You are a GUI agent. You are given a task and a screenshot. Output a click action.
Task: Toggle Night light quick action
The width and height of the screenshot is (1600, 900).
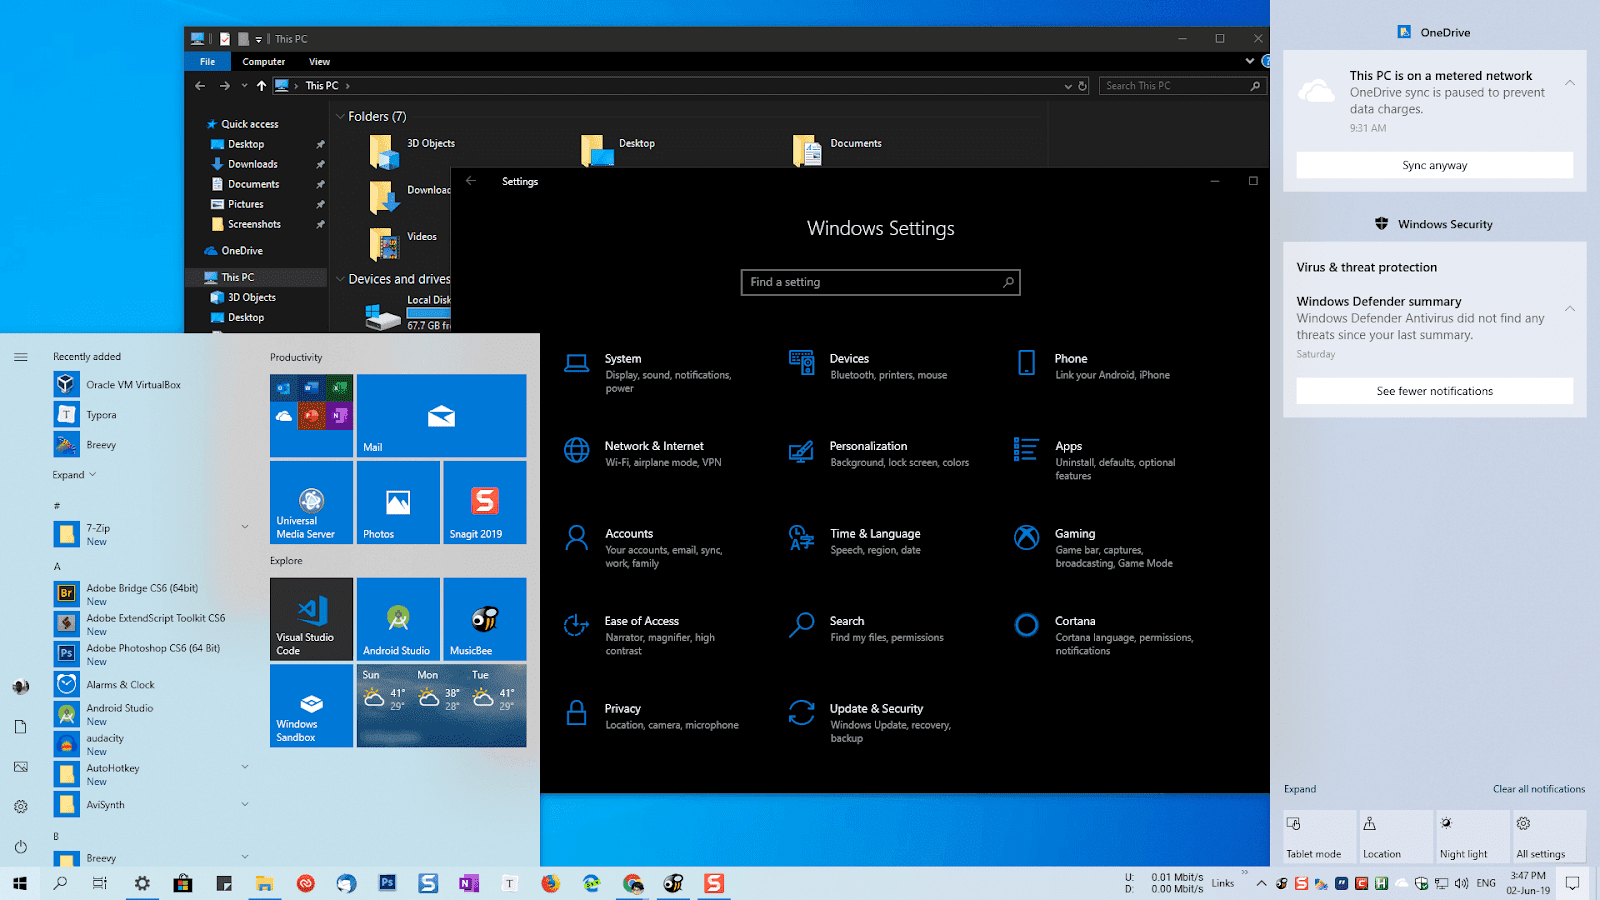click(1473, 836)
